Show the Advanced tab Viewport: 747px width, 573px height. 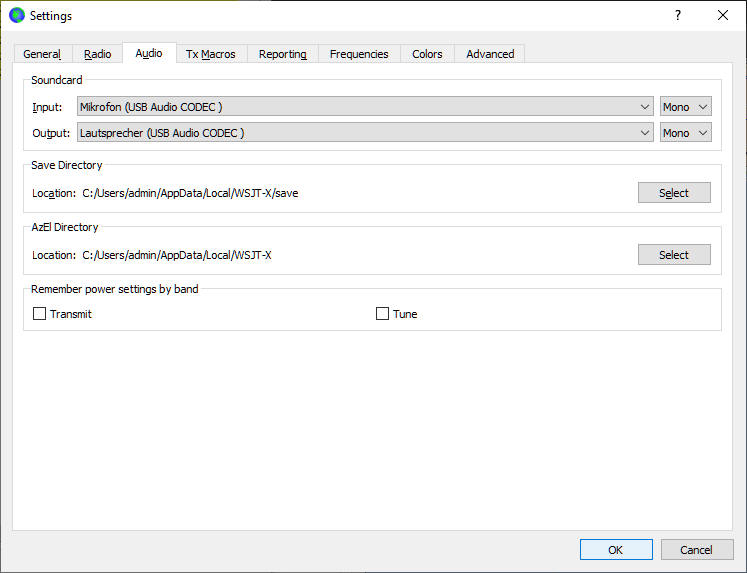click(490, 54)
